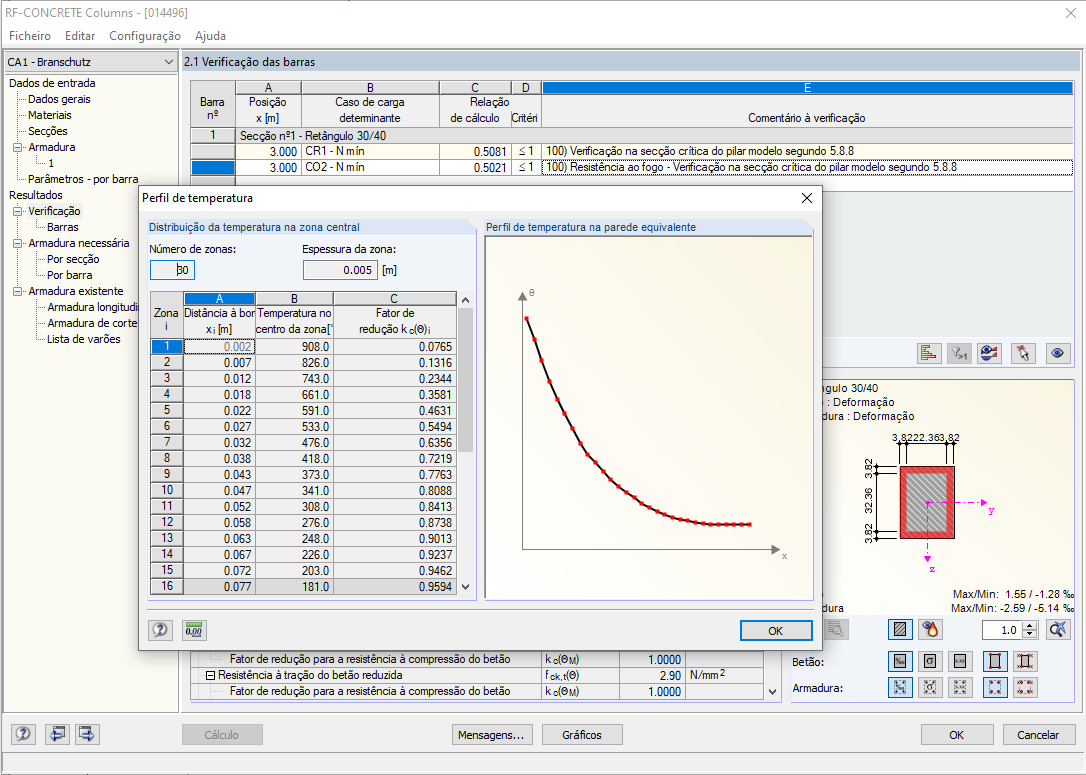Select Parâmetros - por barra tree item
1086x775 pixels.
click(x=83, y=179)
